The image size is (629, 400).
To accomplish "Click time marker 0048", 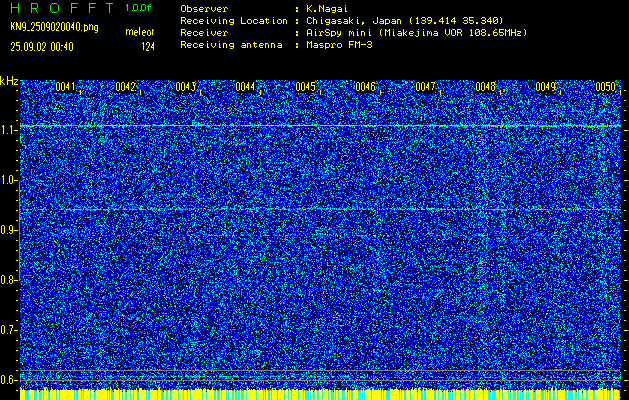I will pyautogui.click(x=485, y=87).
